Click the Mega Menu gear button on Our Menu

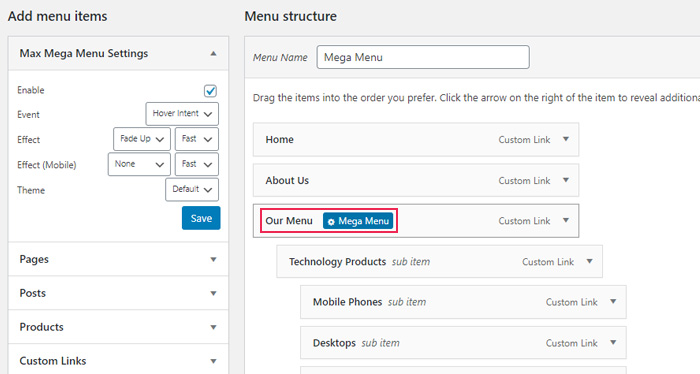(x=358, y=221)
